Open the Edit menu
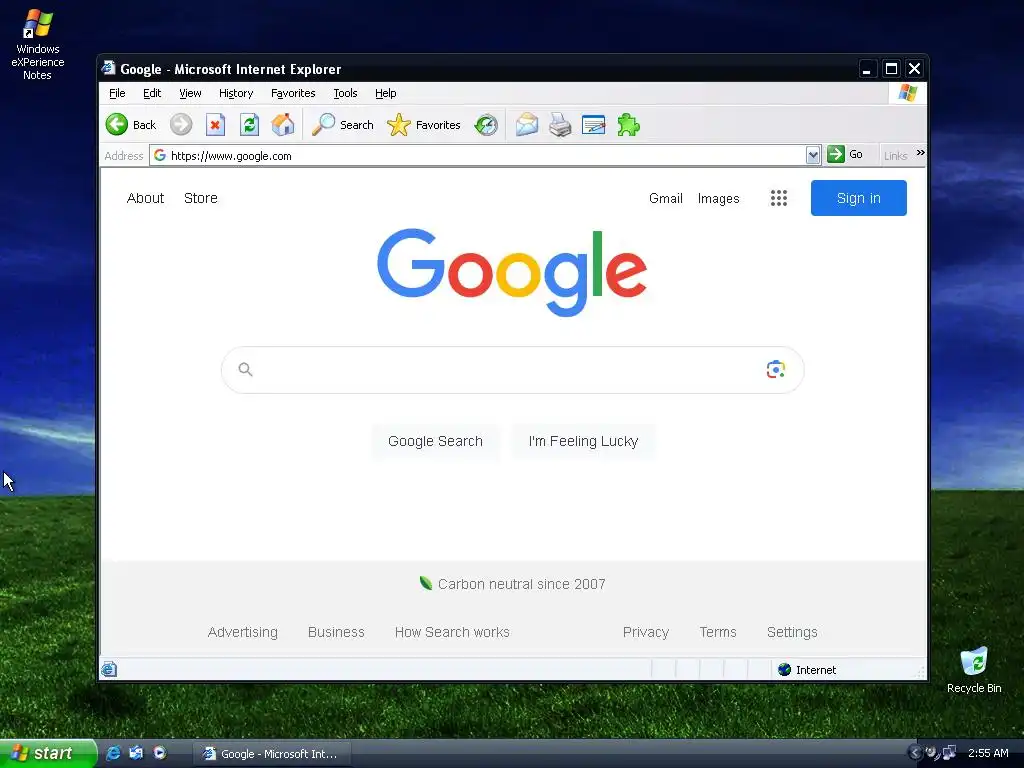The width and height of the screenshot is (1024, 768). [x=152, y=93]
